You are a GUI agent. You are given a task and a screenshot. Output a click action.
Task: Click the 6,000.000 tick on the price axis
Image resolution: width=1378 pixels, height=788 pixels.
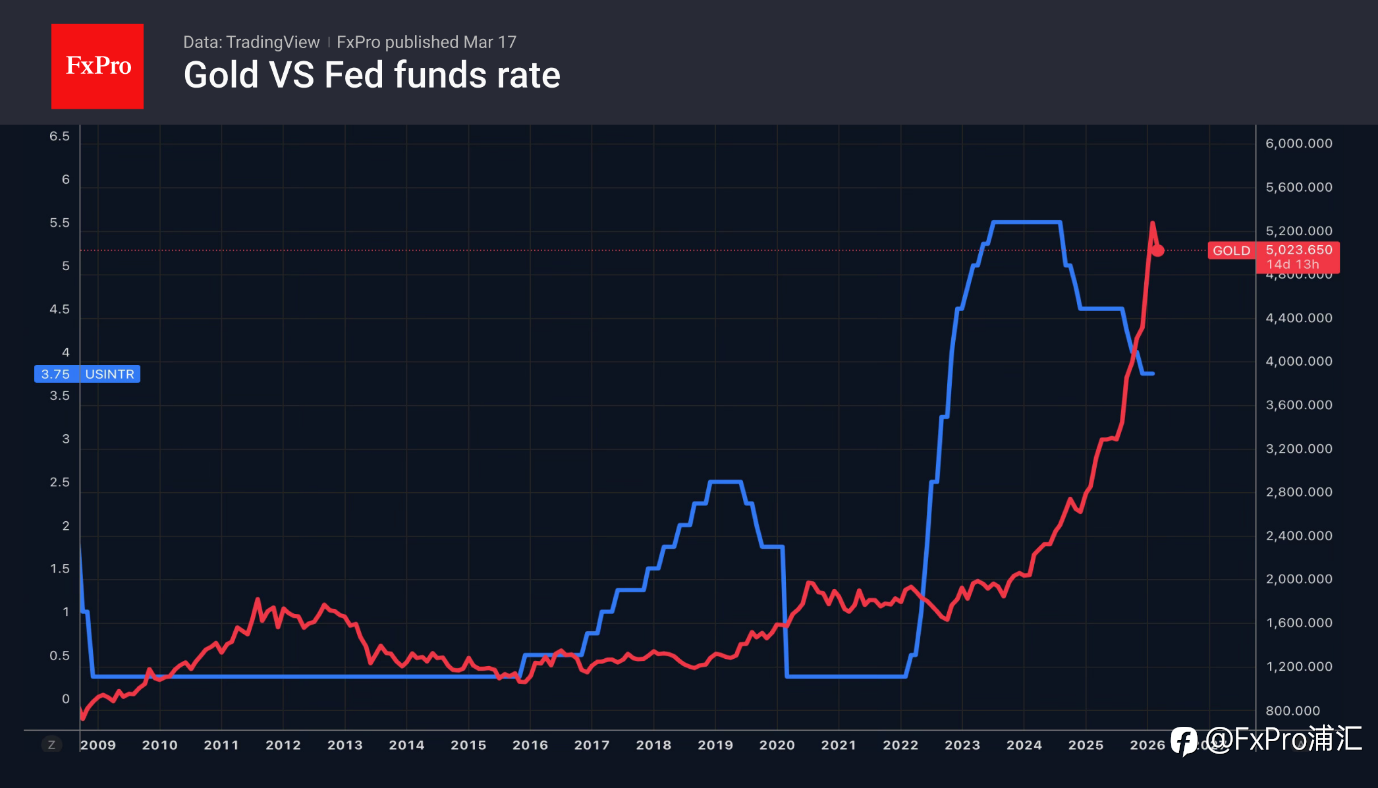[x=1299, y=144]
